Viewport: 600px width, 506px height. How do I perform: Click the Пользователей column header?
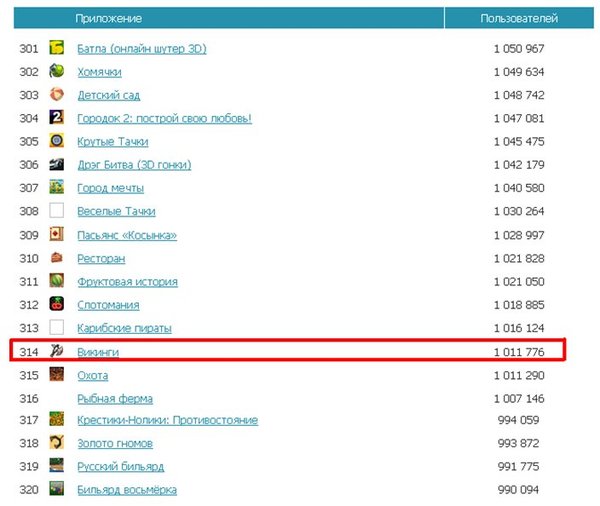point(519,18)
